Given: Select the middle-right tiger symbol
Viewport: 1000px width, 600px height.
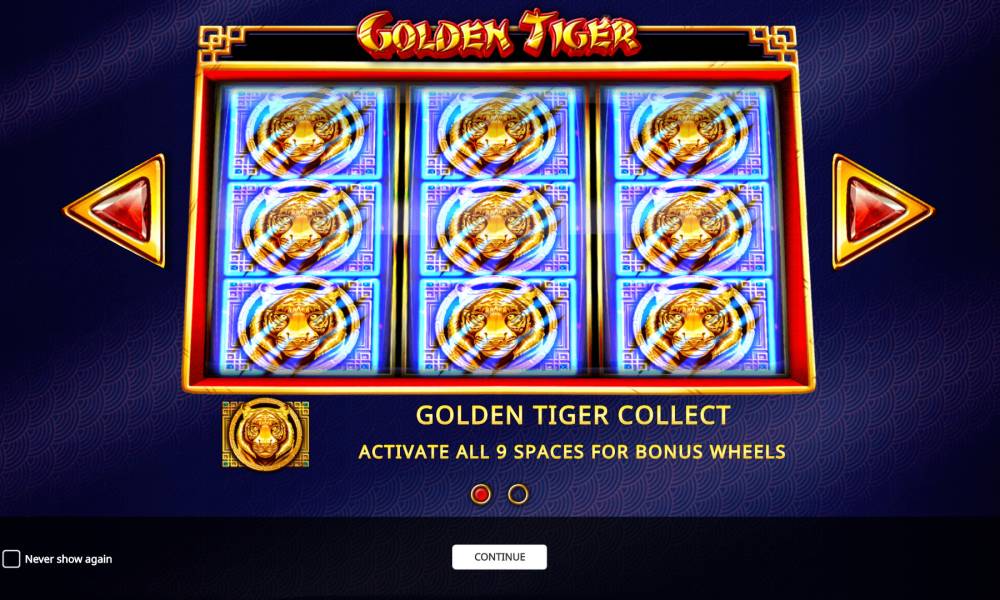Looking at the screenshot, I should point(692,228).
